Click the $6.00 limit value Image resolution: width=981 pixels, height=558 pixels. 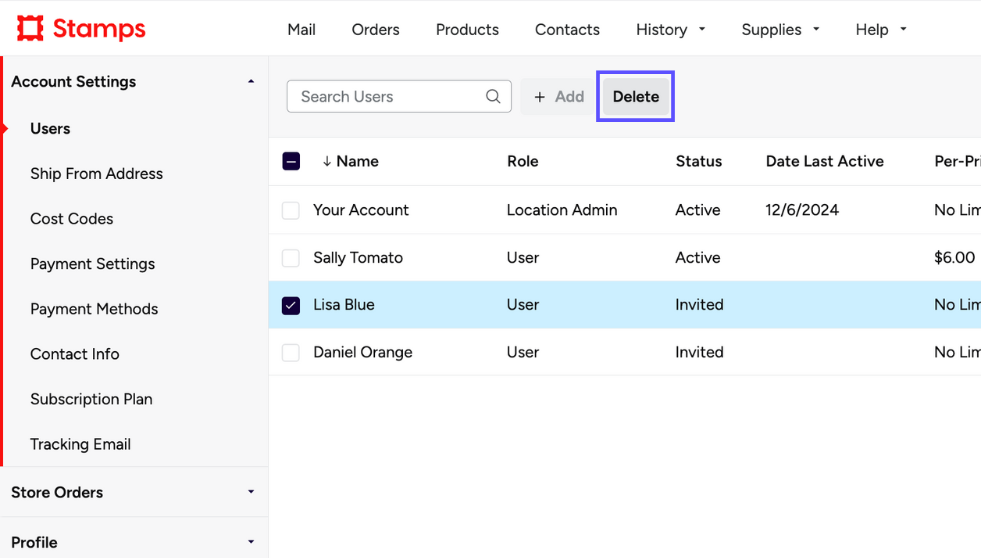(x=954, y=258)
